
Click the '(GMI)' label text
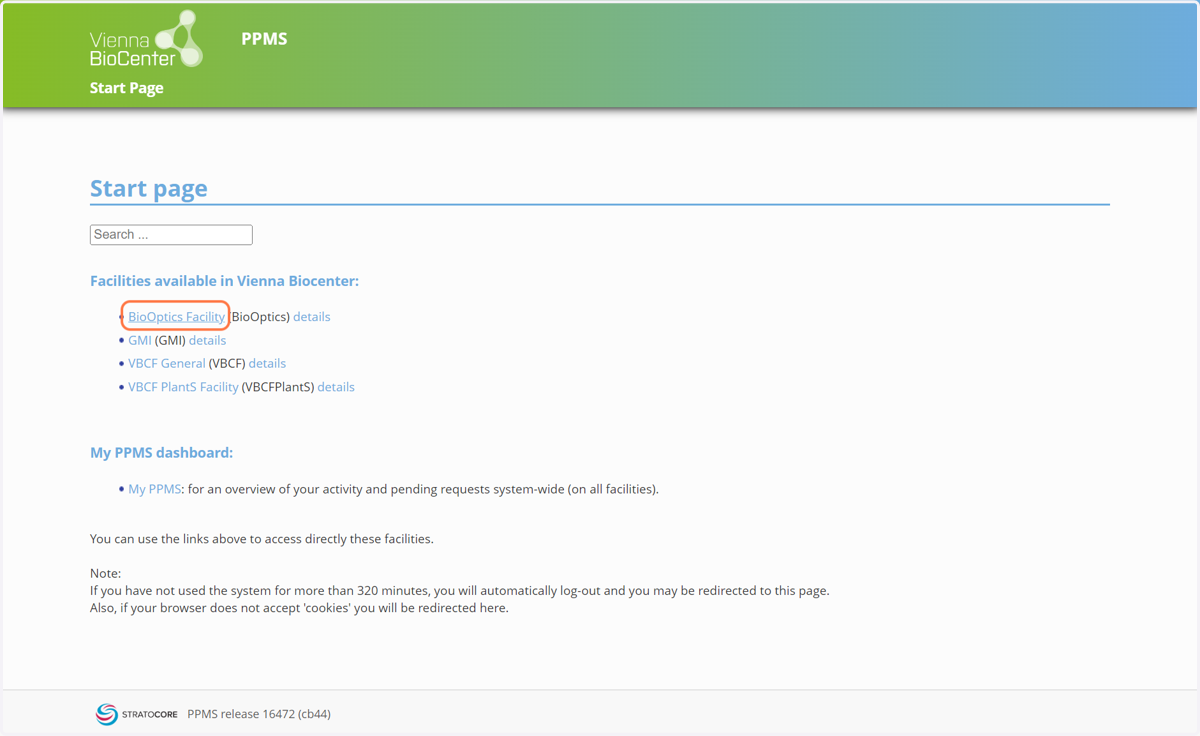(170, 340)
